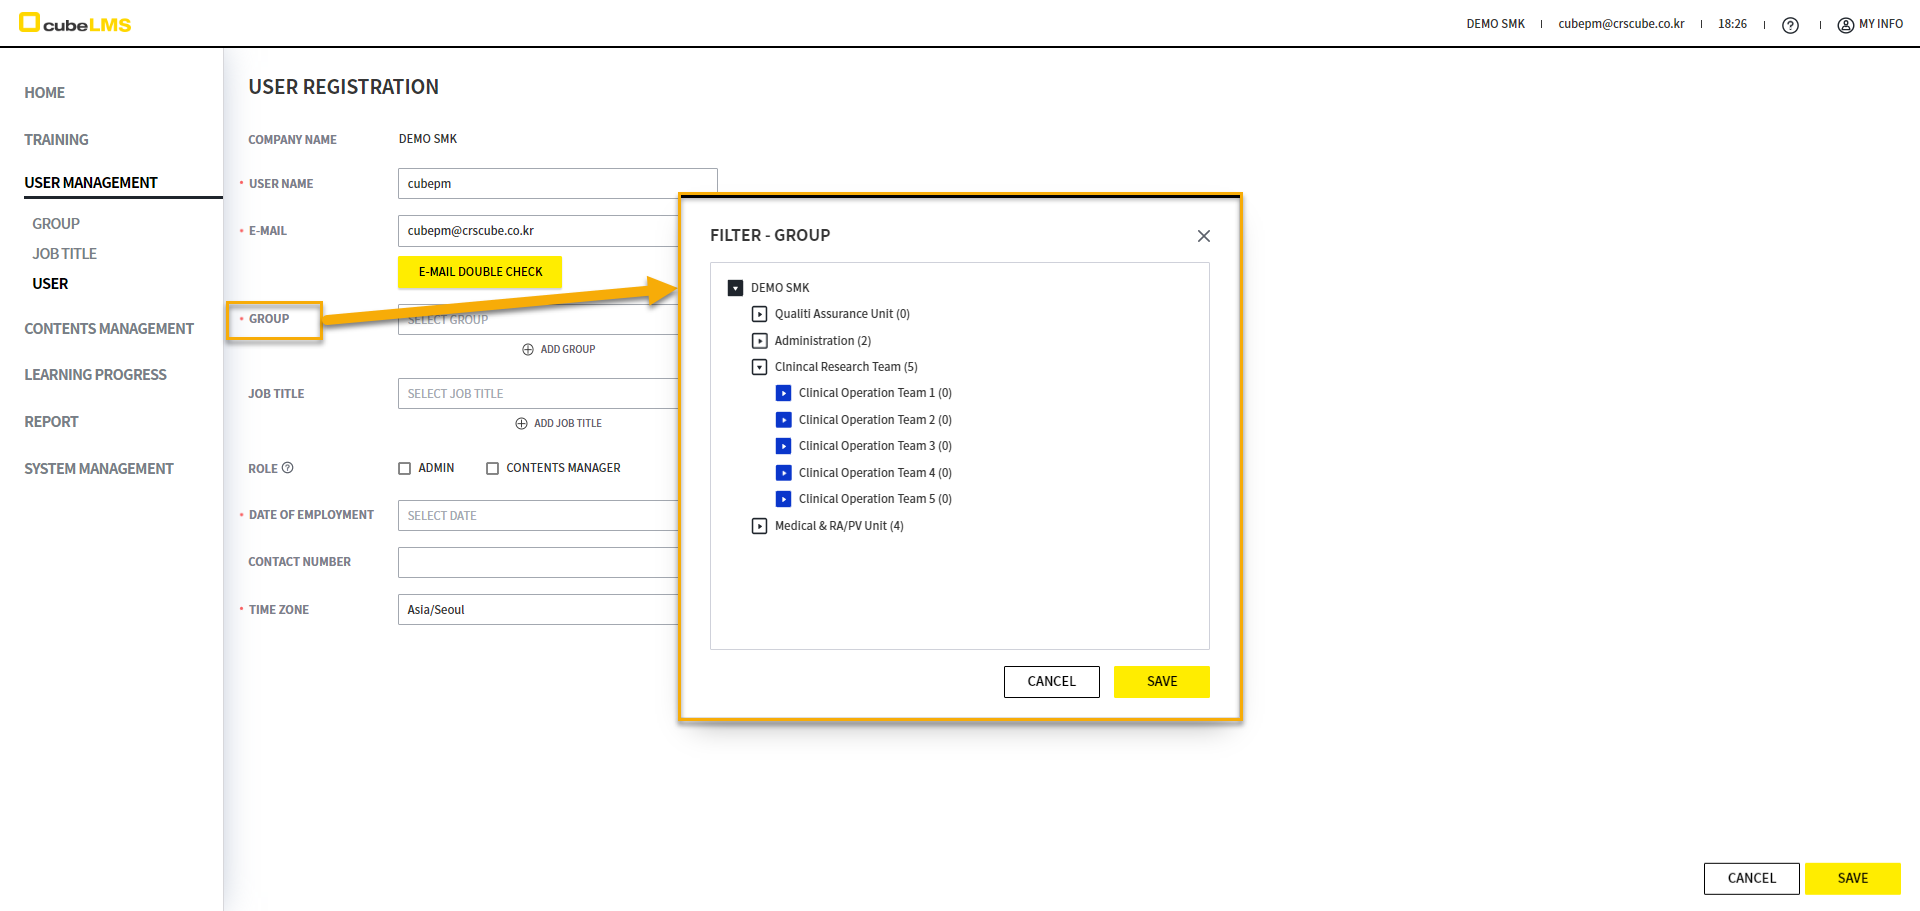1920x911 pixels.
Task: Collapse the Clinincal Research Team node
Action: point(759,367)
